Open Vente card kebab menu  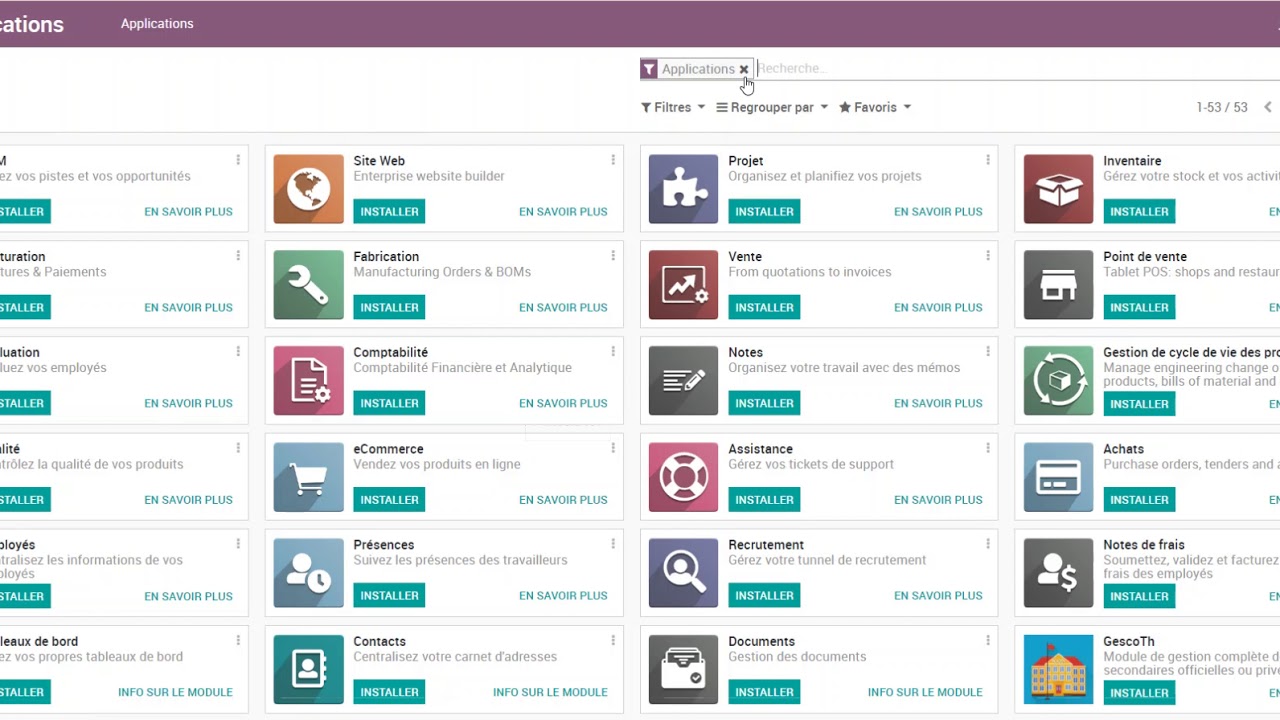click(x=988, y=256)
